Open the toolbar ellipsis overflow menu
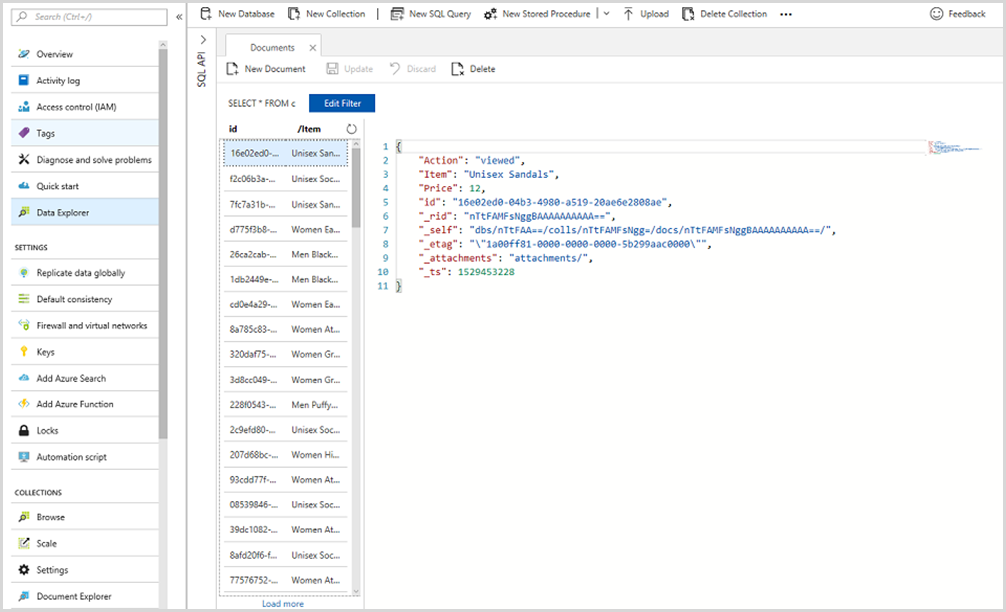The image size is (1006, 612). click(785, 13)
